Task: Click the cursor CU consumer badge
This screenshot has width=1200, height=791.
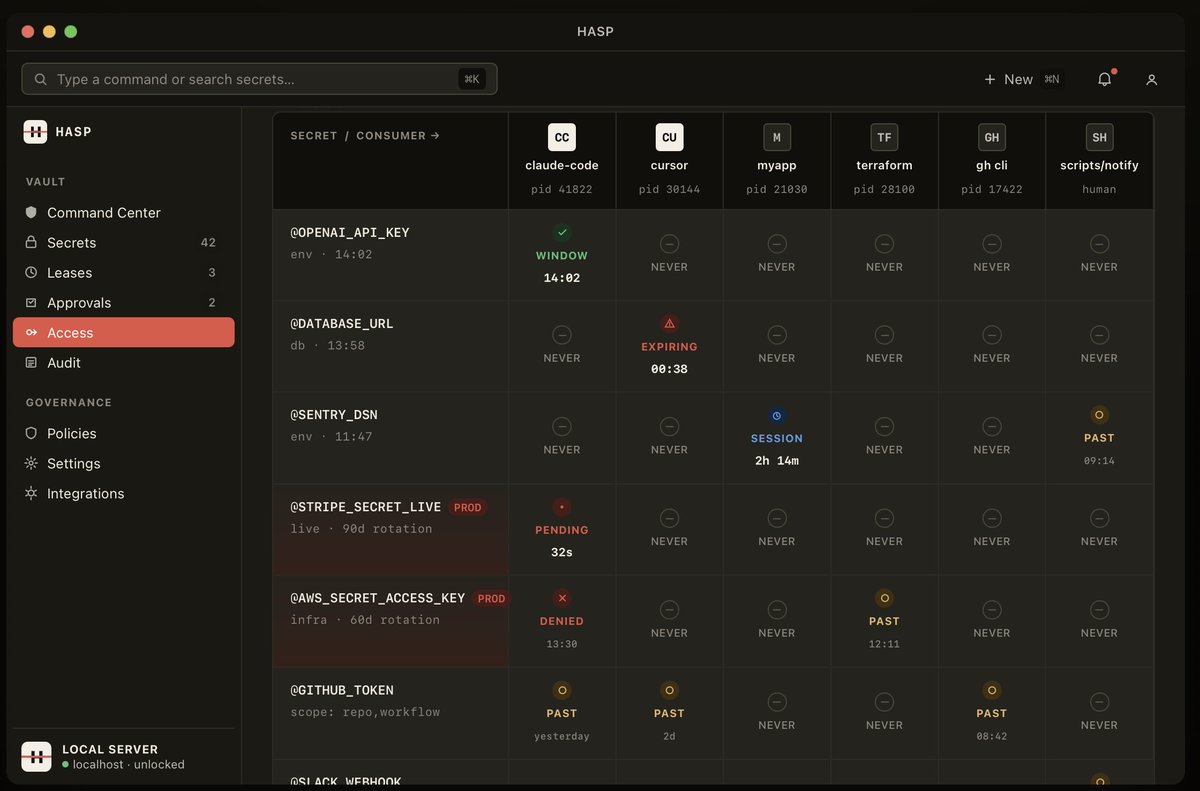Action: (669, 137)
